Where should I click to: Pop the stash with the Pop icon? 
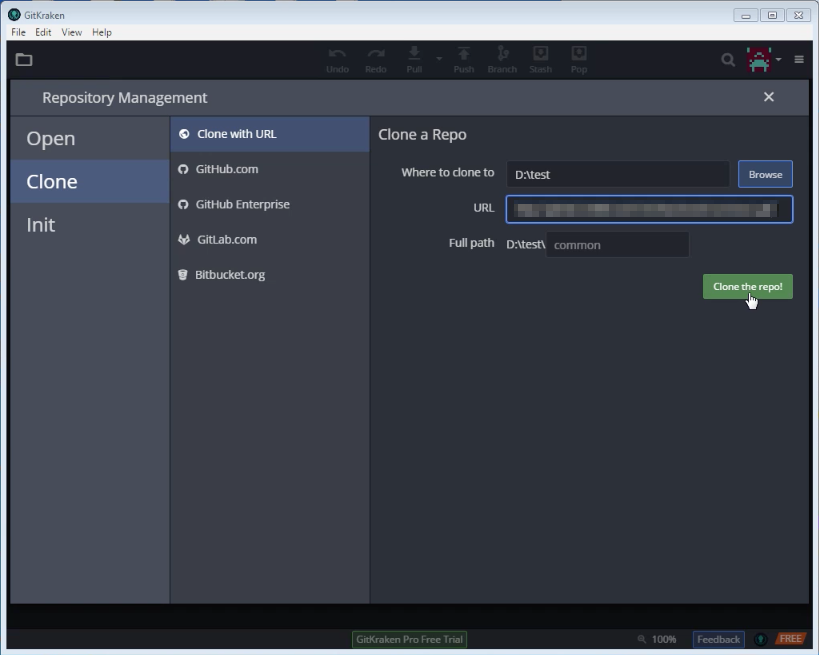(579, 61)
